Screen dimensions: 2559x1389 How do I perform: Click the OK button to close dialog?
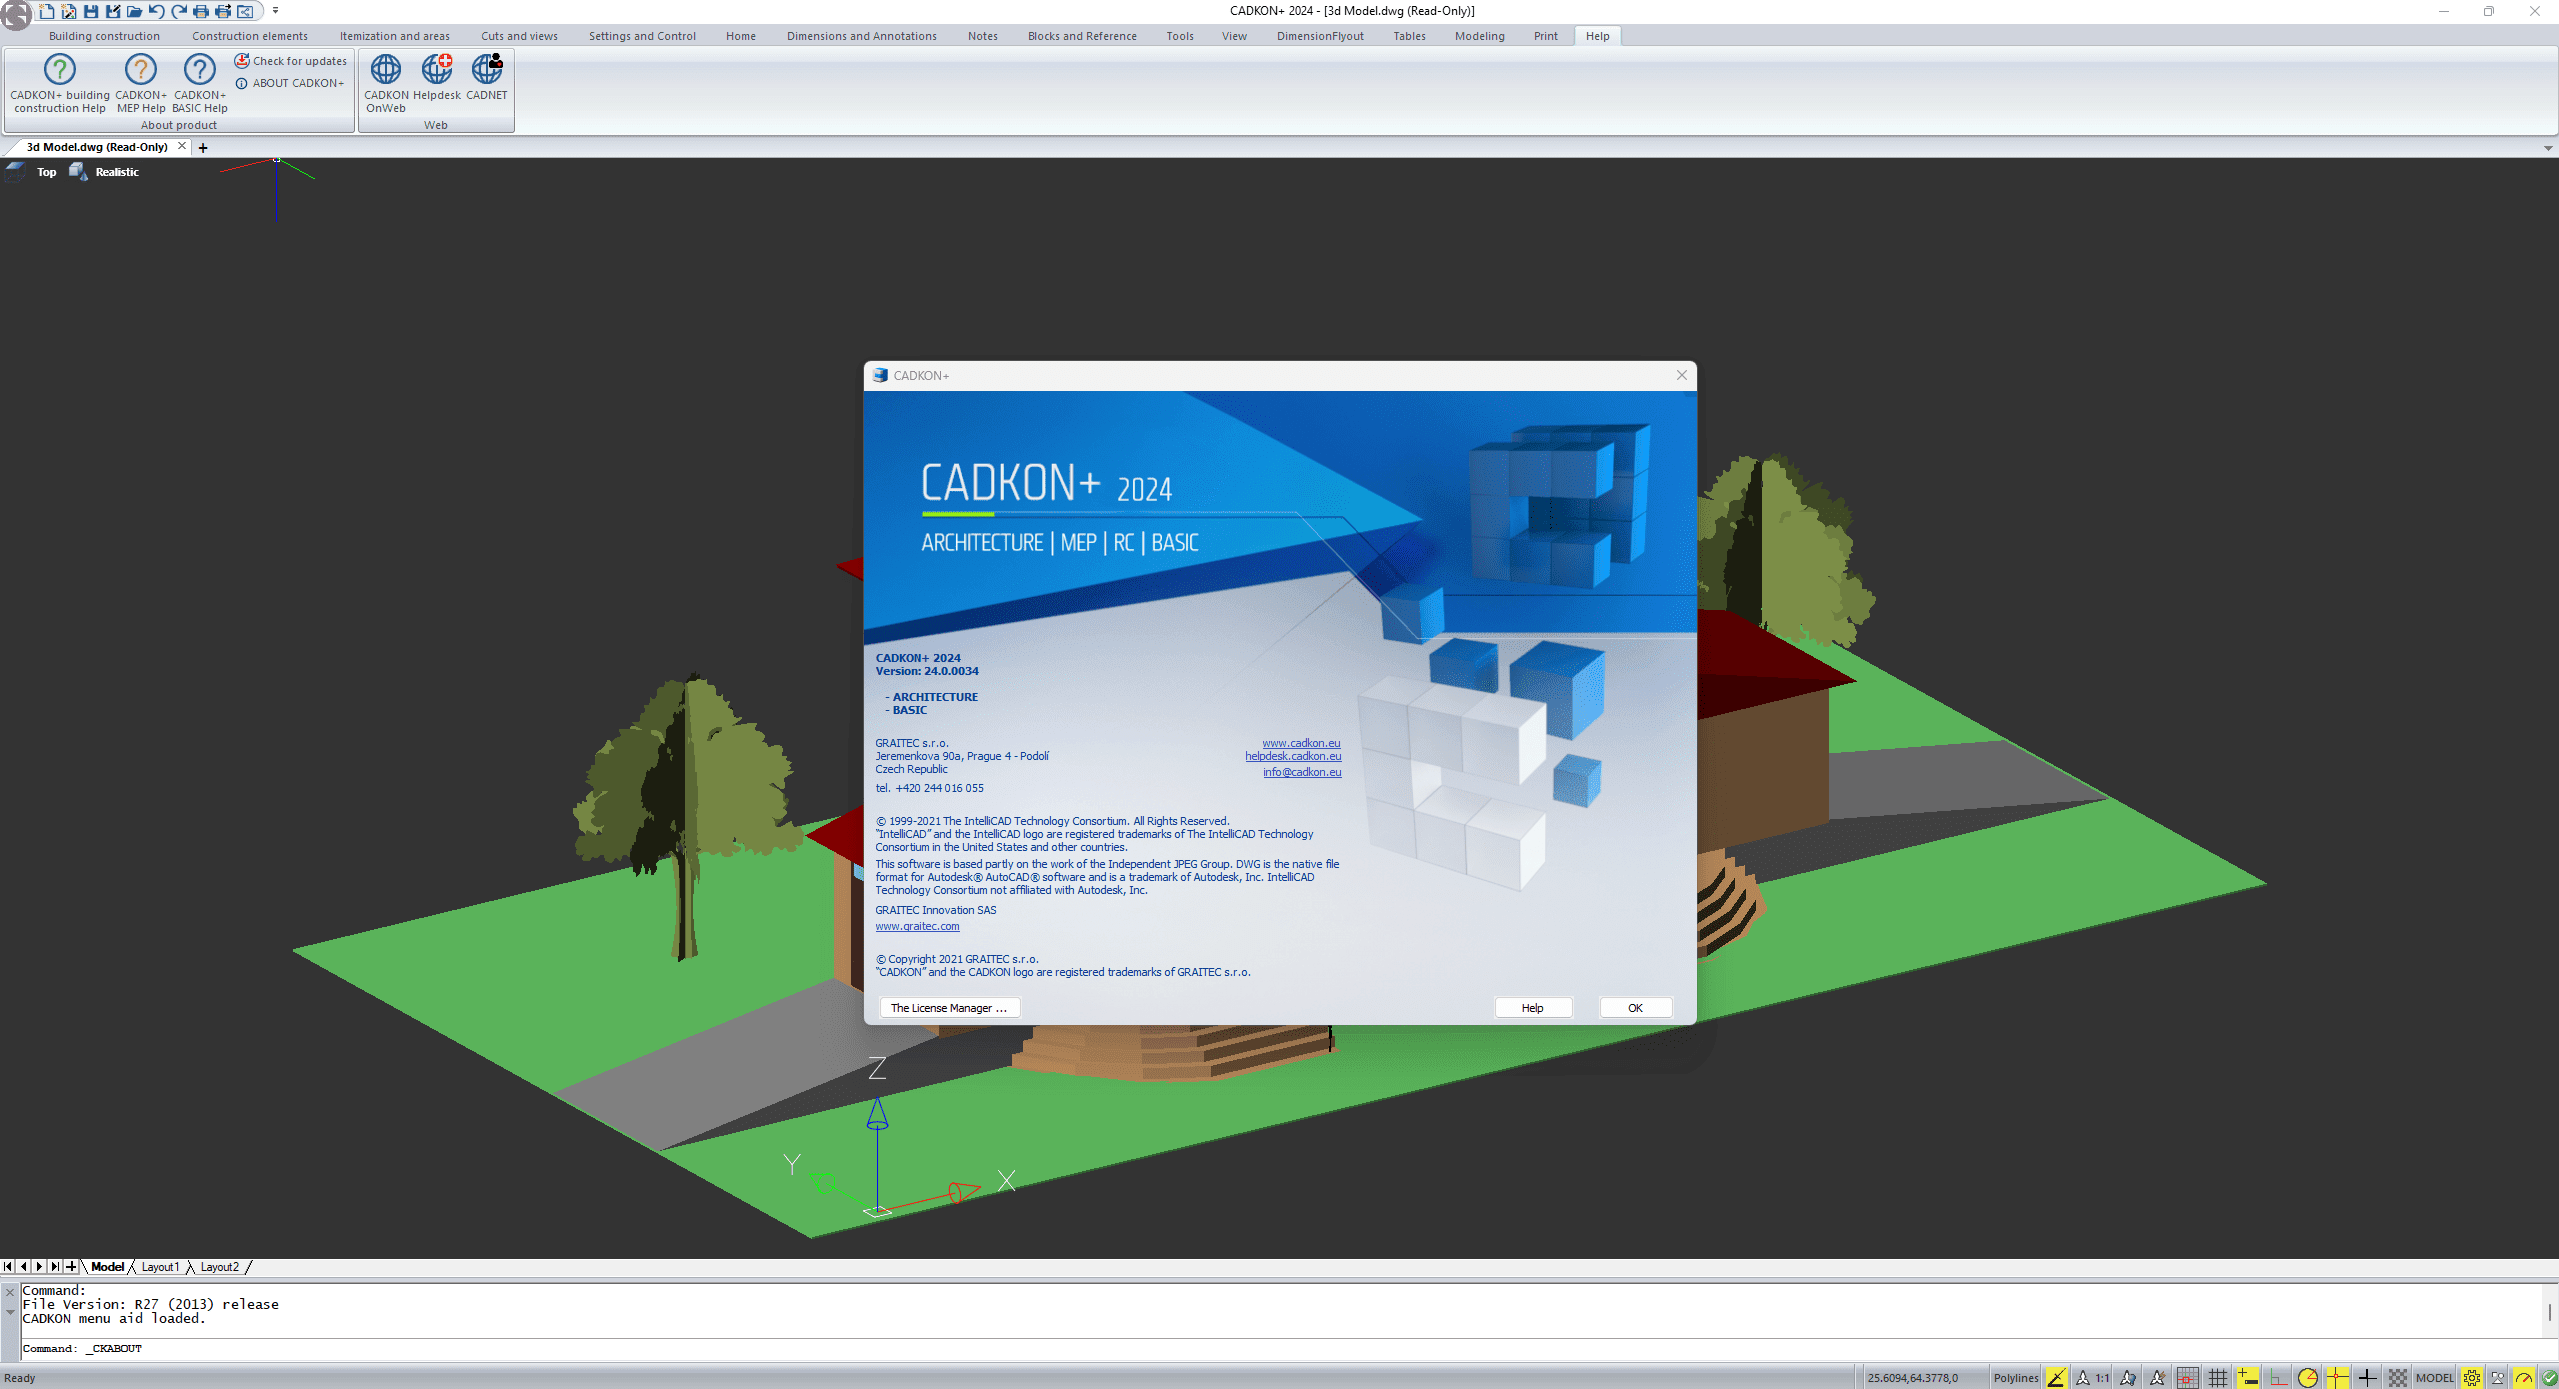pos(1634,1008)
